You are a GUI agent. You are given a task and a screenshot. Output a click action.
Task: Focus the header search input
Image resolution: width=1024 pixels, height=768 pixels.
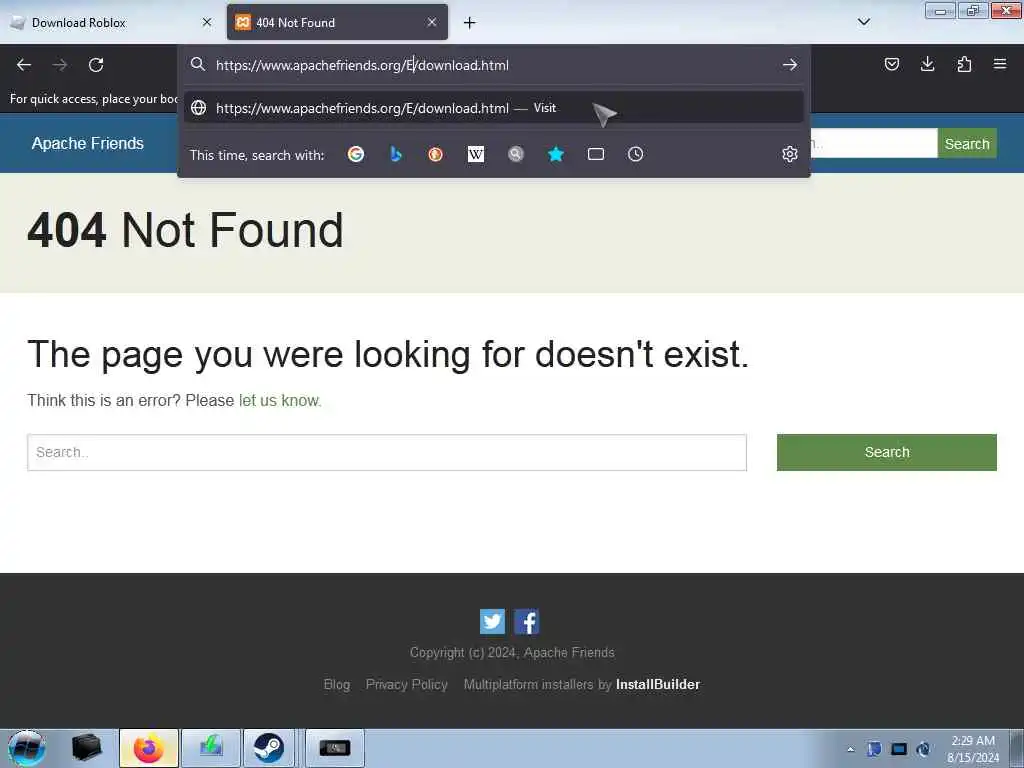874,143
